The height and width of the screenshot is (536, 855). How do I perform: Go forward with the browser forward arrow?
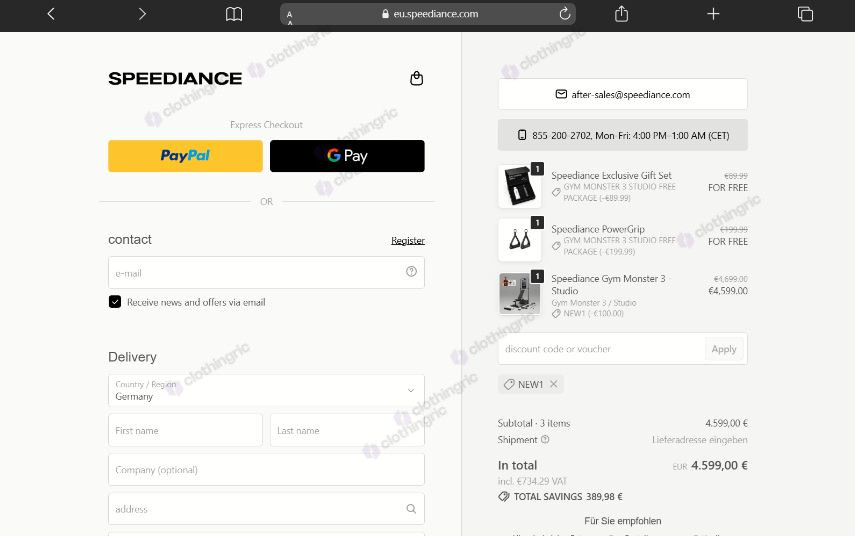[x=142, y=14]
